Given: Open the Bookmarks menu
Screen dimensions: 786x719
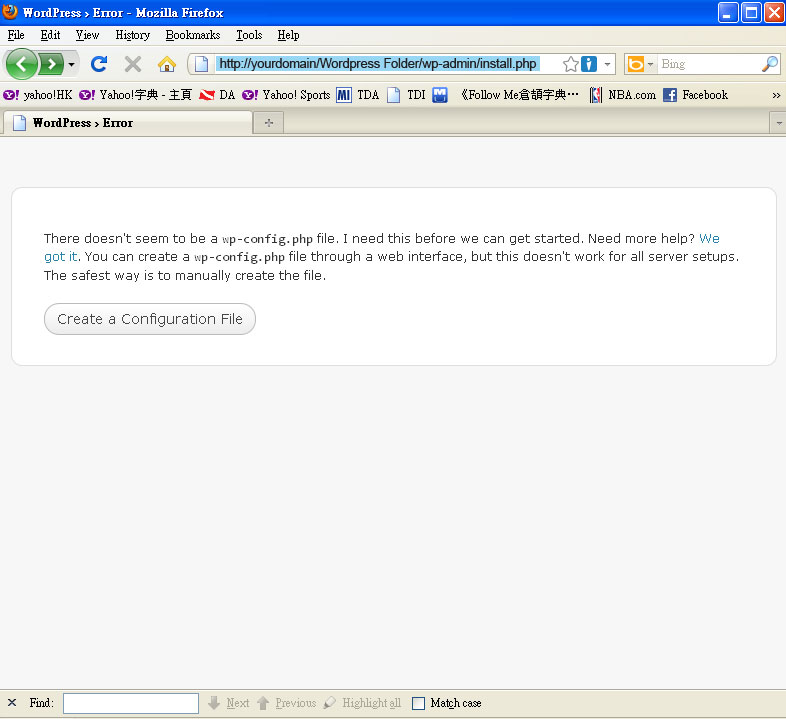Looking at the screenshot, I should tap(193, 35).
